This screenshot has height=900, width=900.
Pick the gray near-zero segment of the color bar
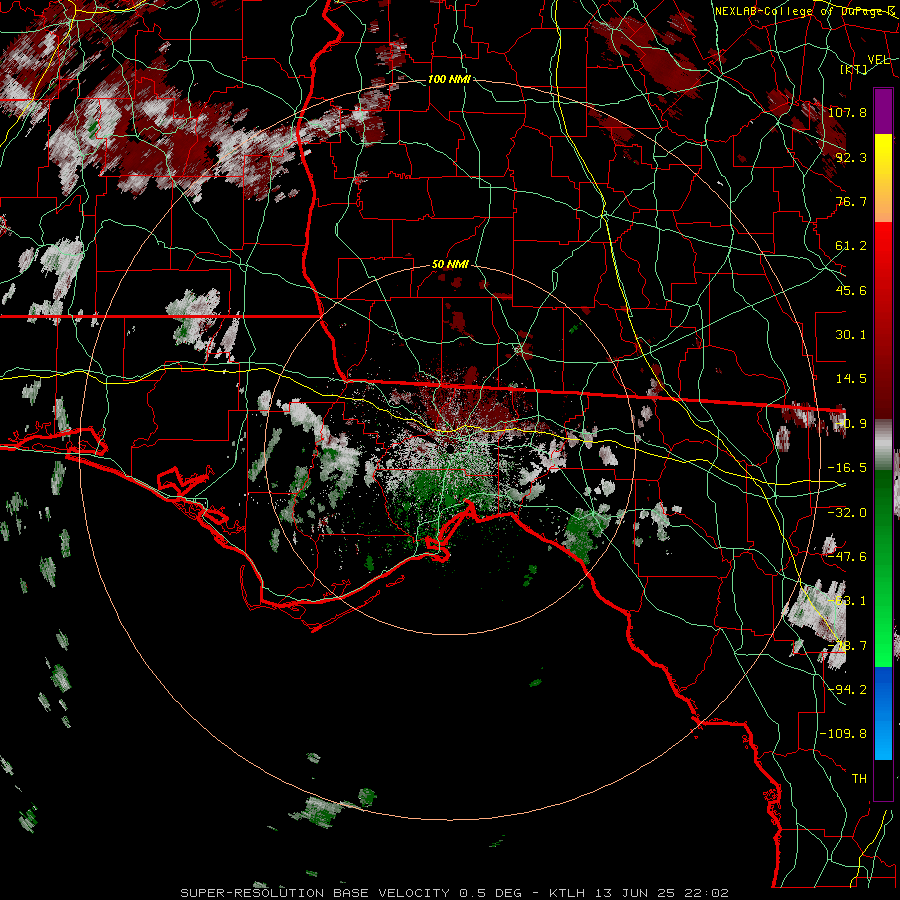[883, 444]
